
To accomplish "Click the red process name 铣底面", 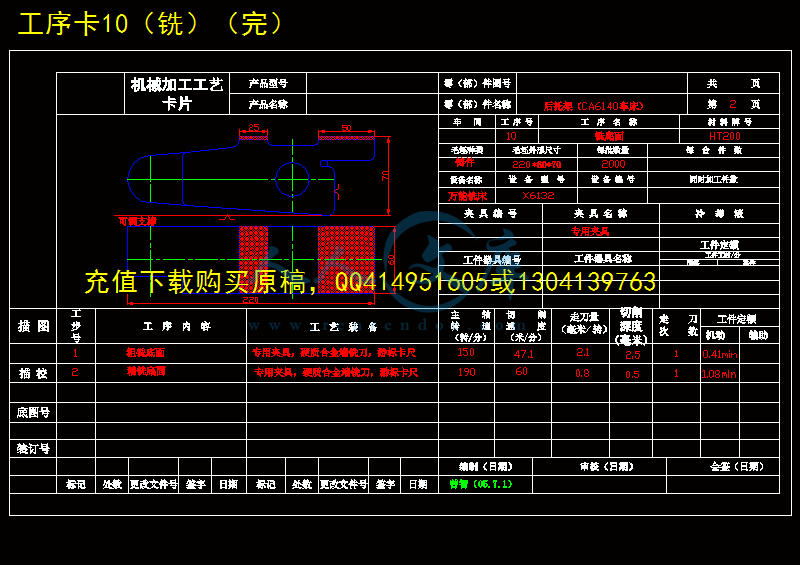I will [x=609, y=136].
